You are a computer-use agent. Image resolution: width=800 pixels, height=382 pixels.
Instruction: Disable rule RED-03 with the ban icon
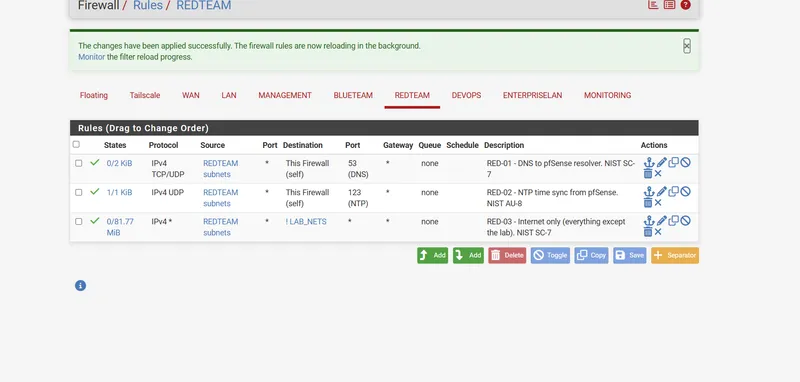(x=686, y=221)
